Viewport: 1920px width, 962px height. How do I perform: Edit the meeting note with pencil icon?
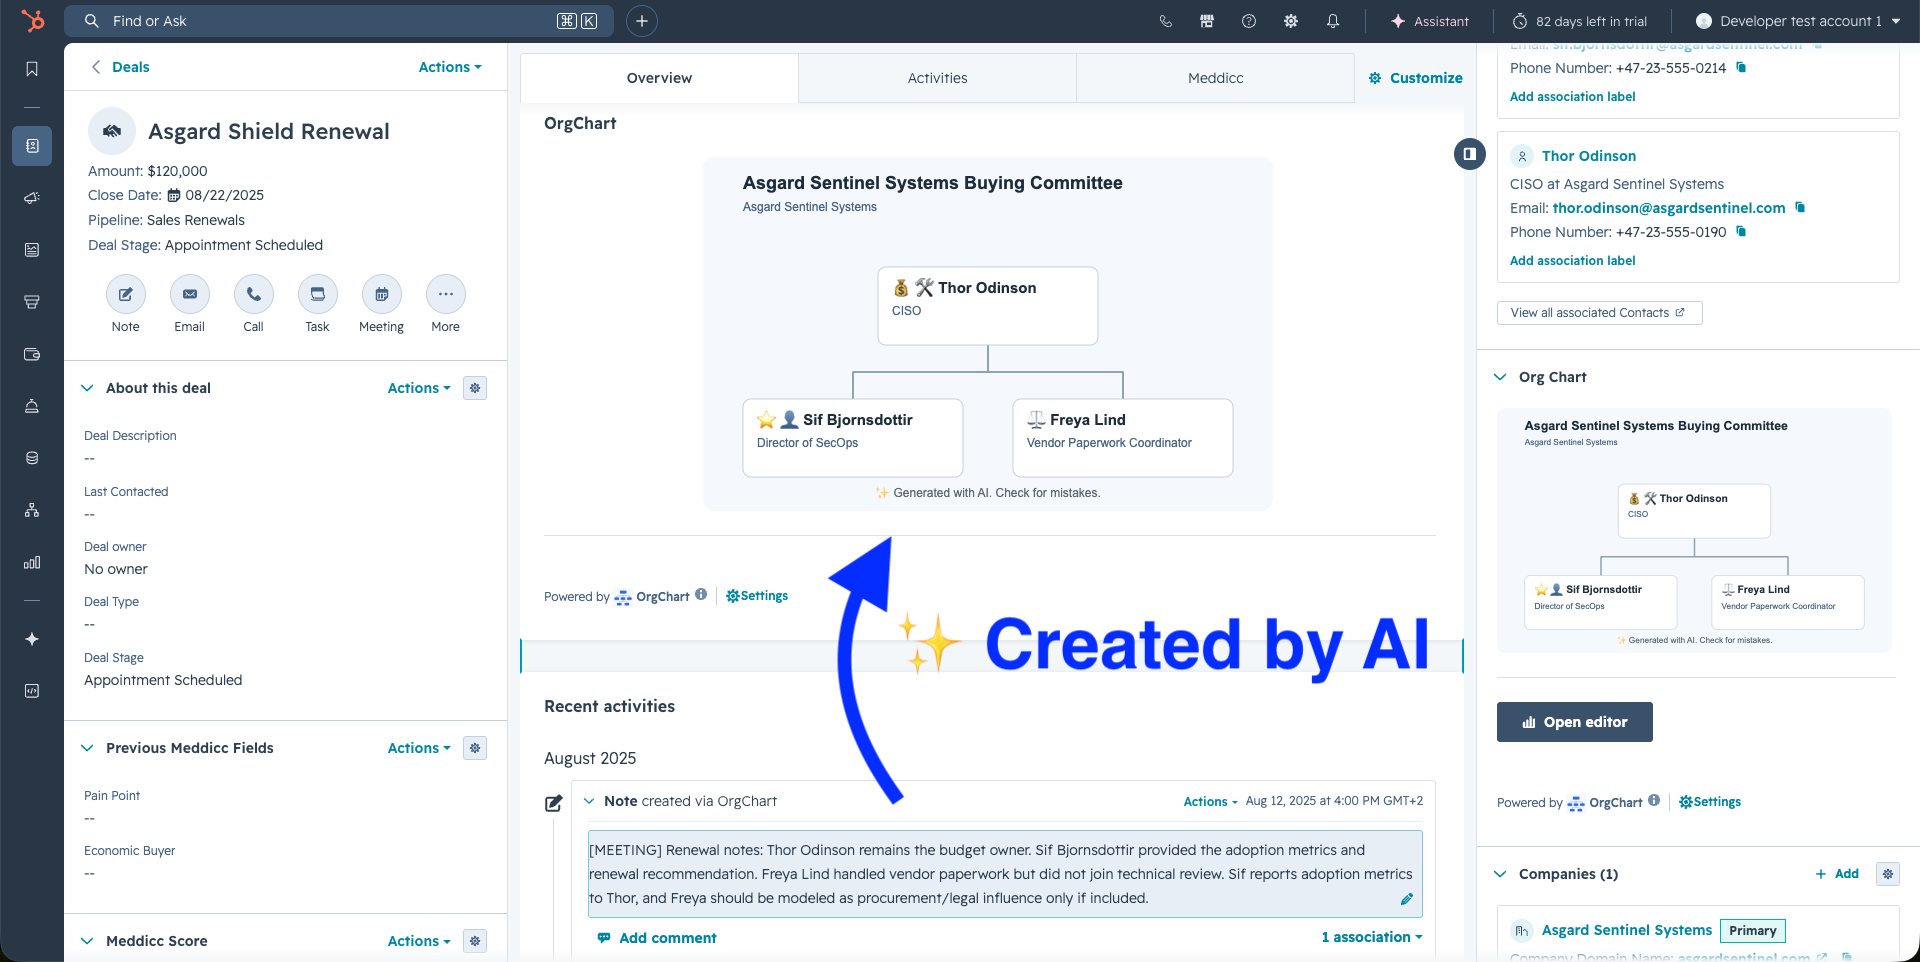coord(1406,899)
